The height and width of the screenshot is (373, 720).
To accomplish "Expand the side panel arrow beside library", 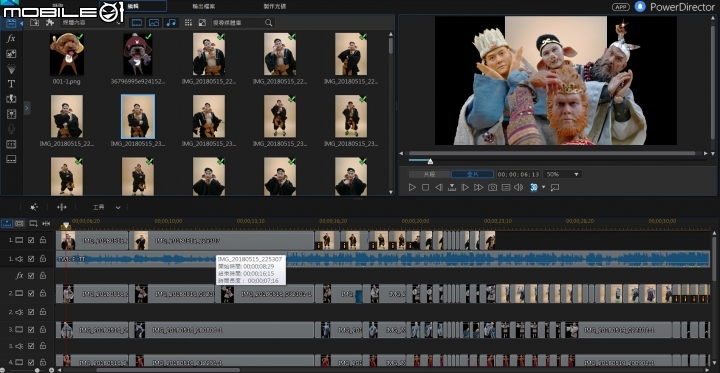I will click(x=27, y=108).
